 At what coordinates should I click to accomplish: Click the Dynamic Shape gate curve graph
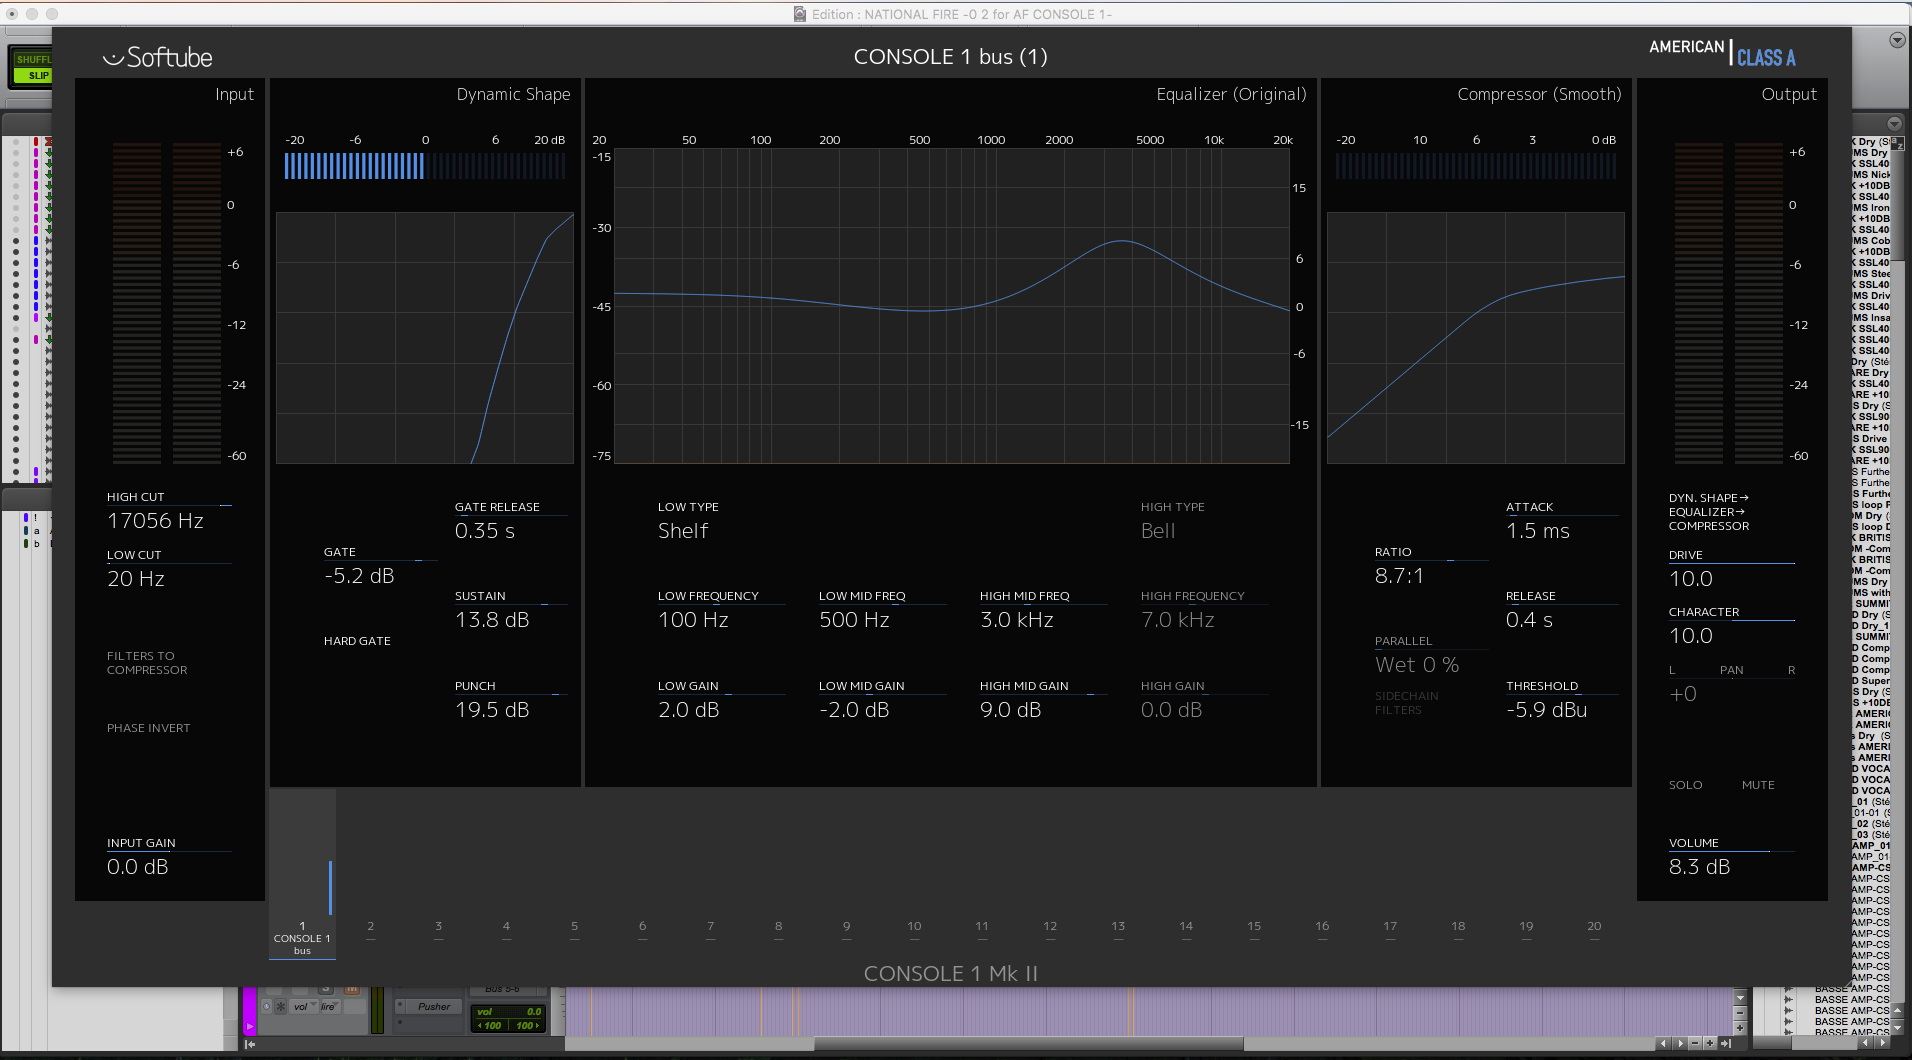click(425, 338)
